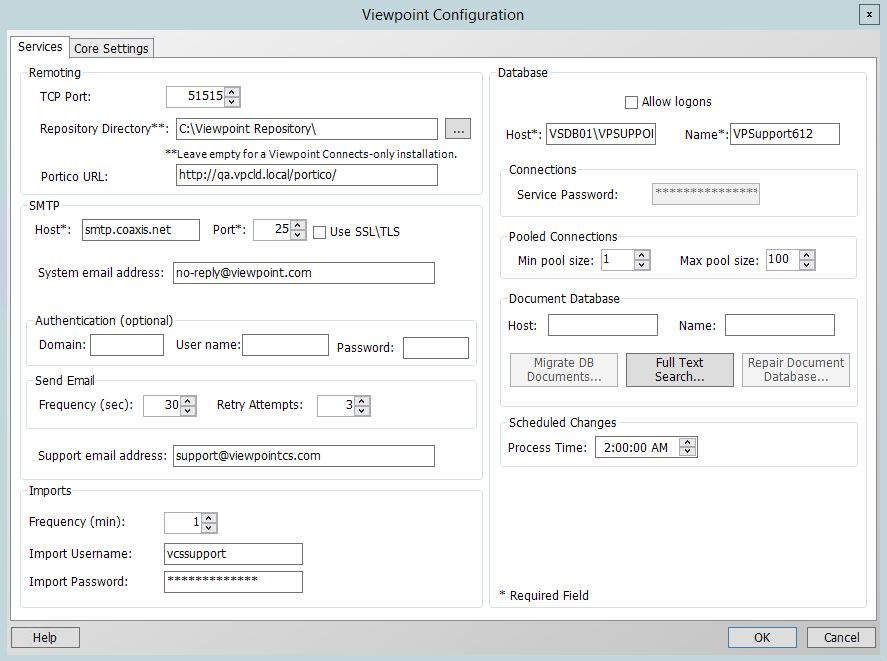Cancel the configuration dialog
The width and height of the screenshot is (887, 661).
841,638
